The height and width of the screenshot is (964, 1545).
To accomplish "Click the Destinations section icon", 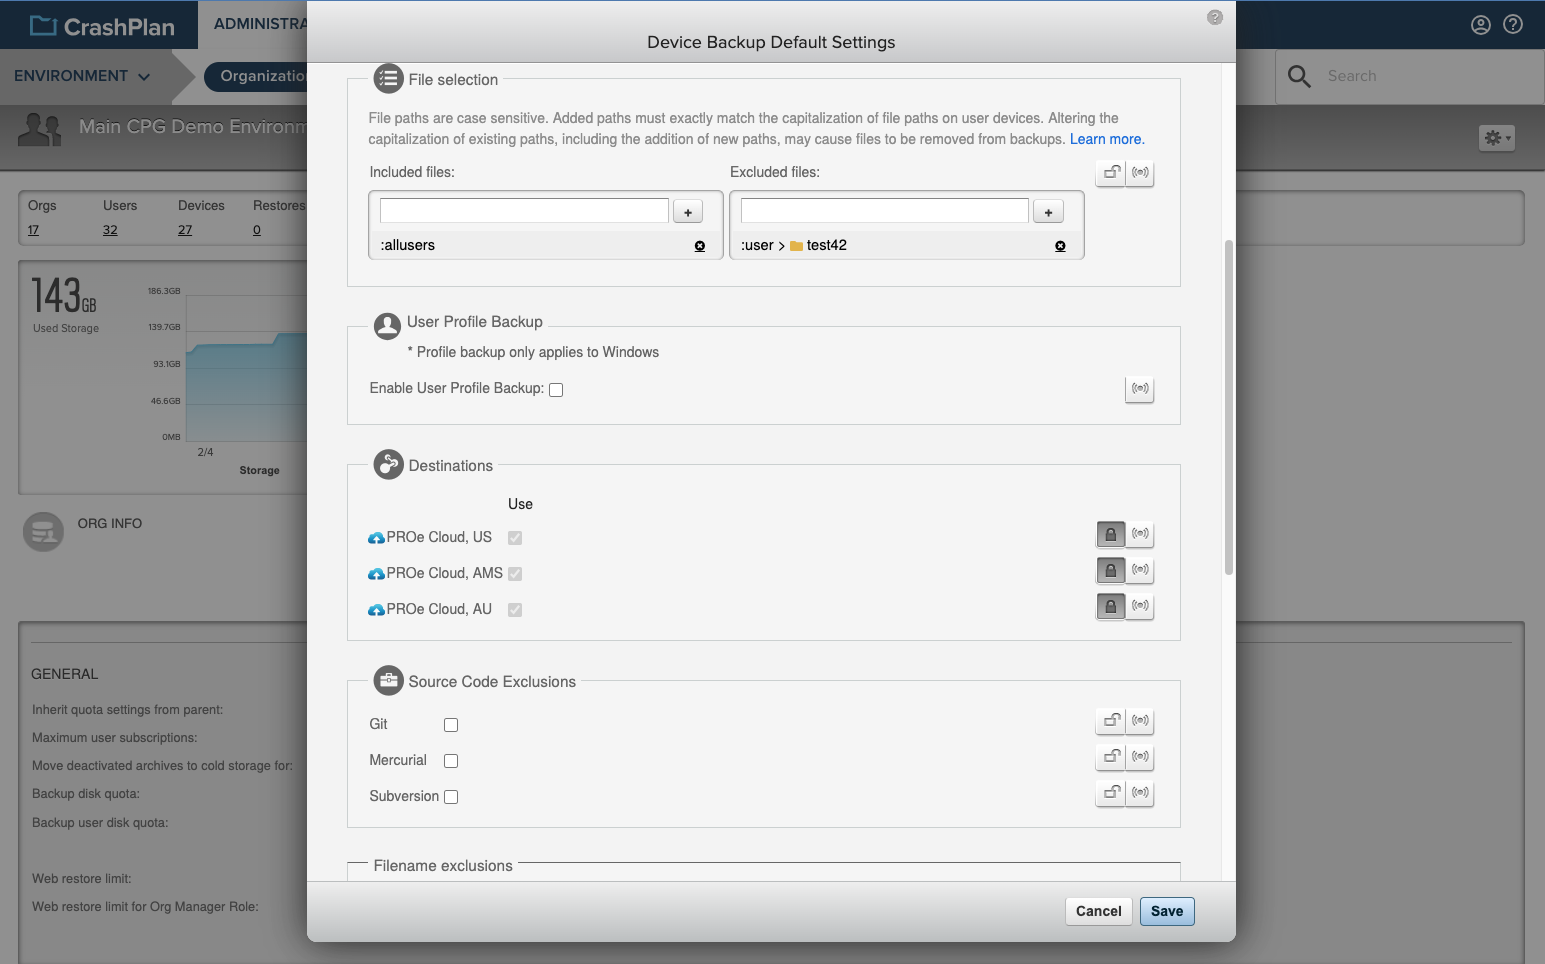I will [x=387, y=464].
